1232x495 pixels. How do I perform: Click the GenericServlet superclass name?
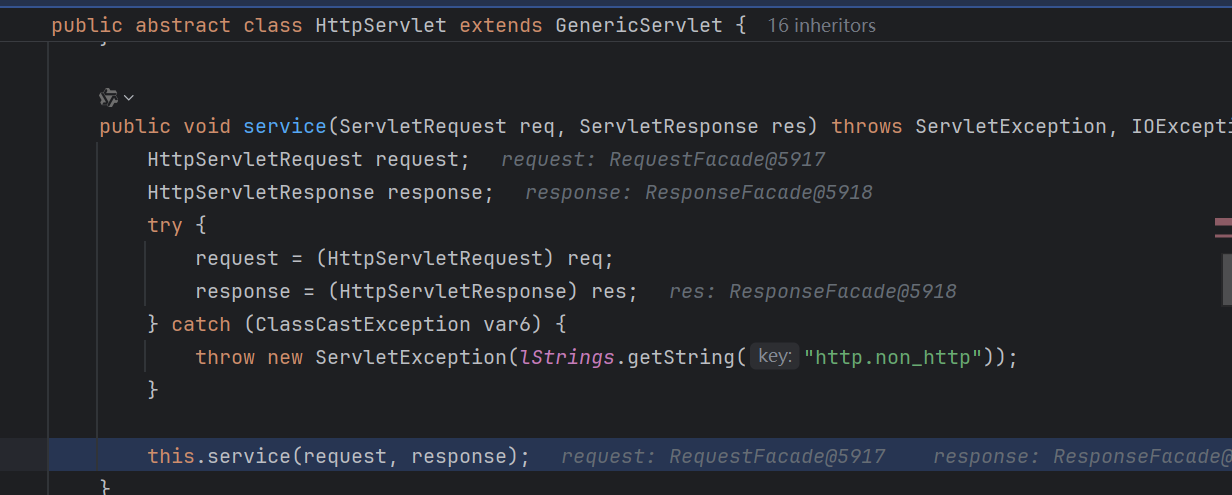click(638, 25)
